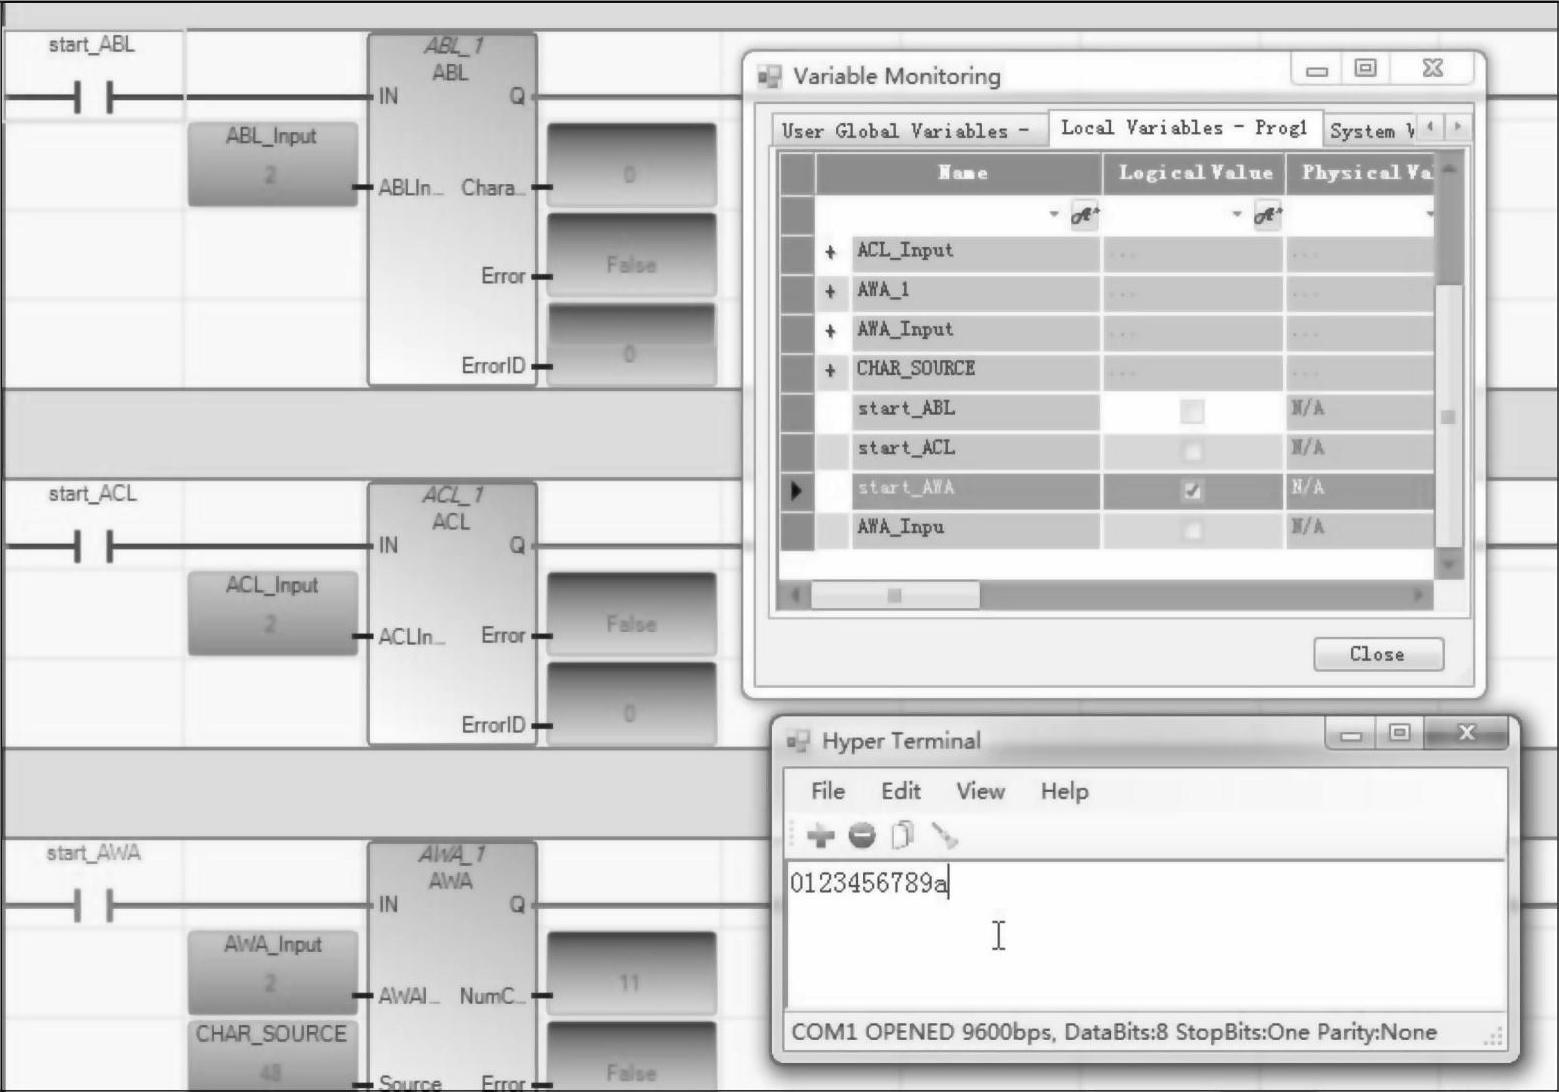Switch to User Global Variables tab
Image resolution: width=1559 pixels, height=1092 pixels.
905,131
